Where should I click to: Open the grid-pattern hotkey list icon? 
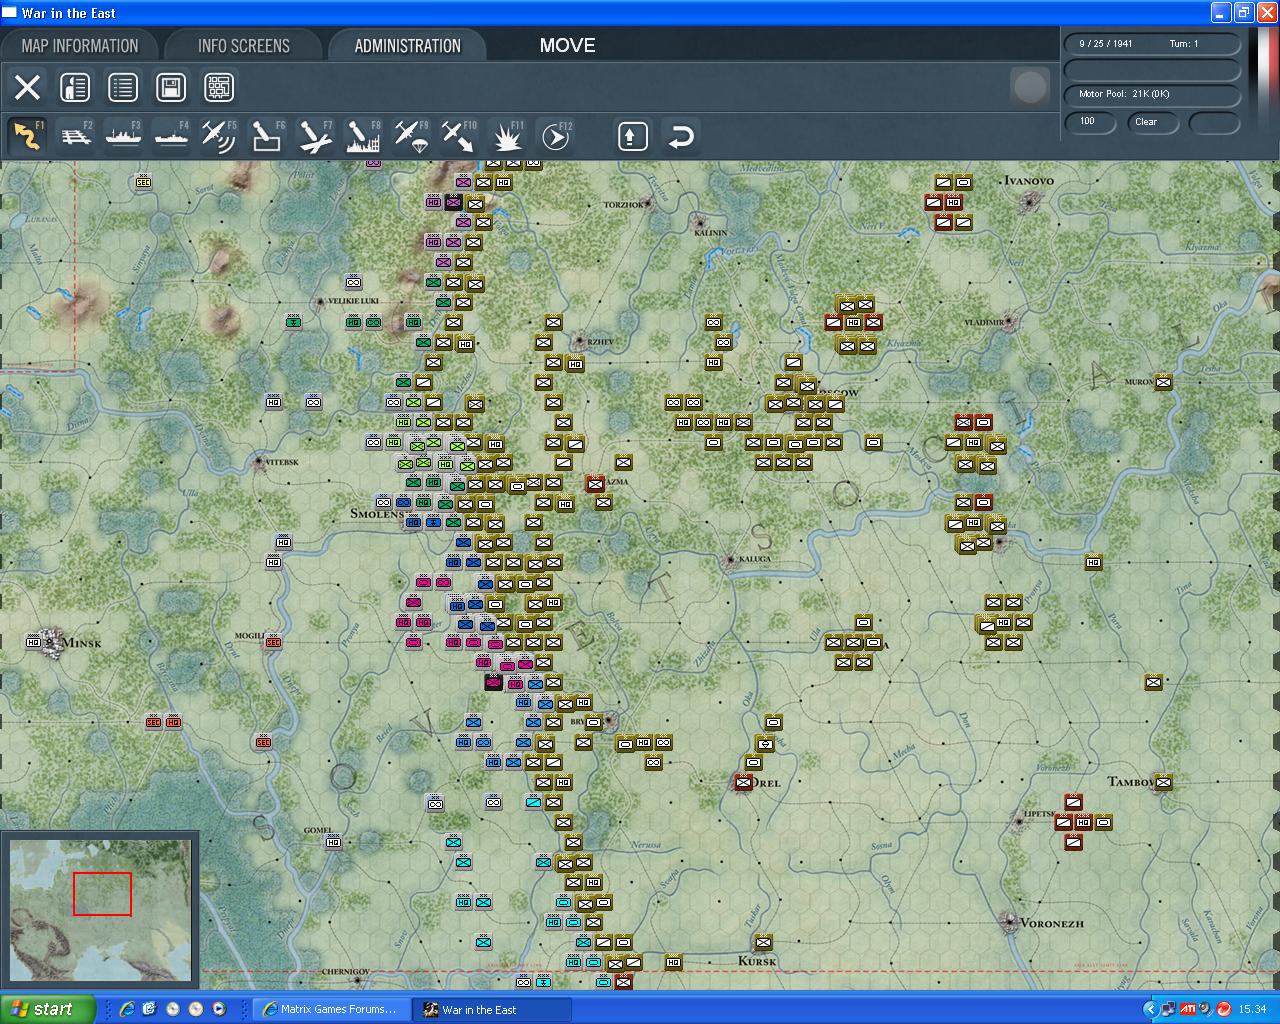pyautogui.click(x=219, y=87)
